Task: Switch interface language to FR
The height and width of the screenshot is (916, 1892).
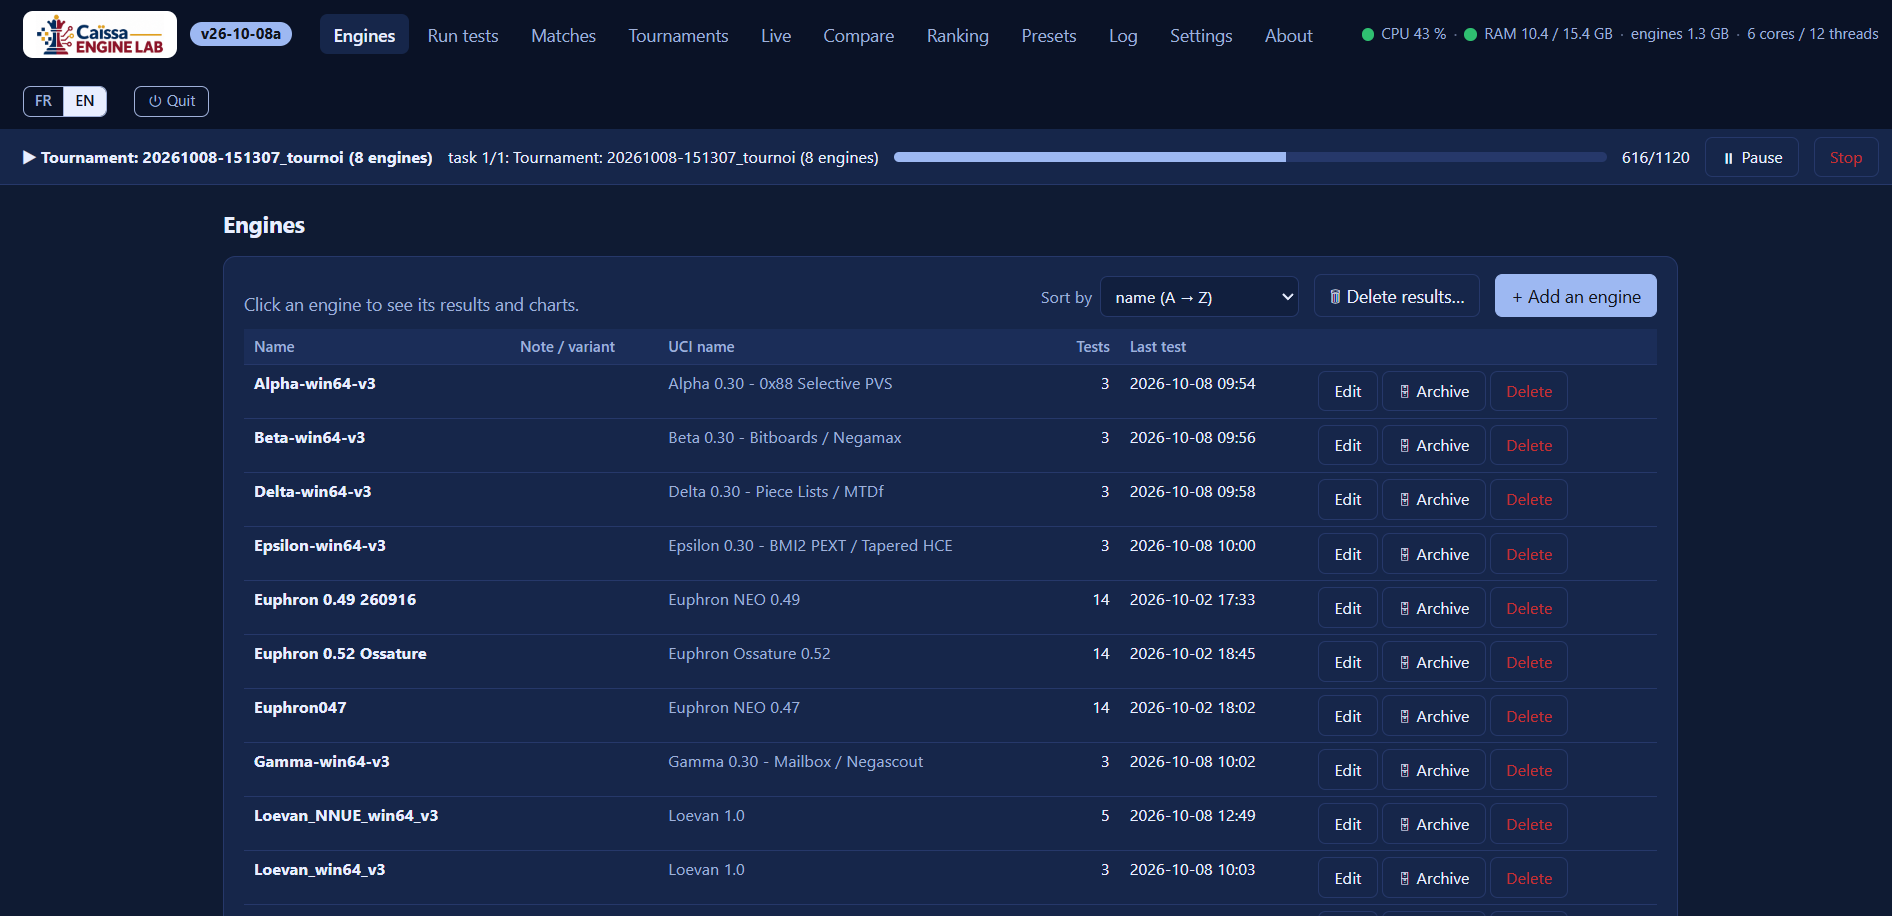Action: pyautogui.click(x=43, y=101)
